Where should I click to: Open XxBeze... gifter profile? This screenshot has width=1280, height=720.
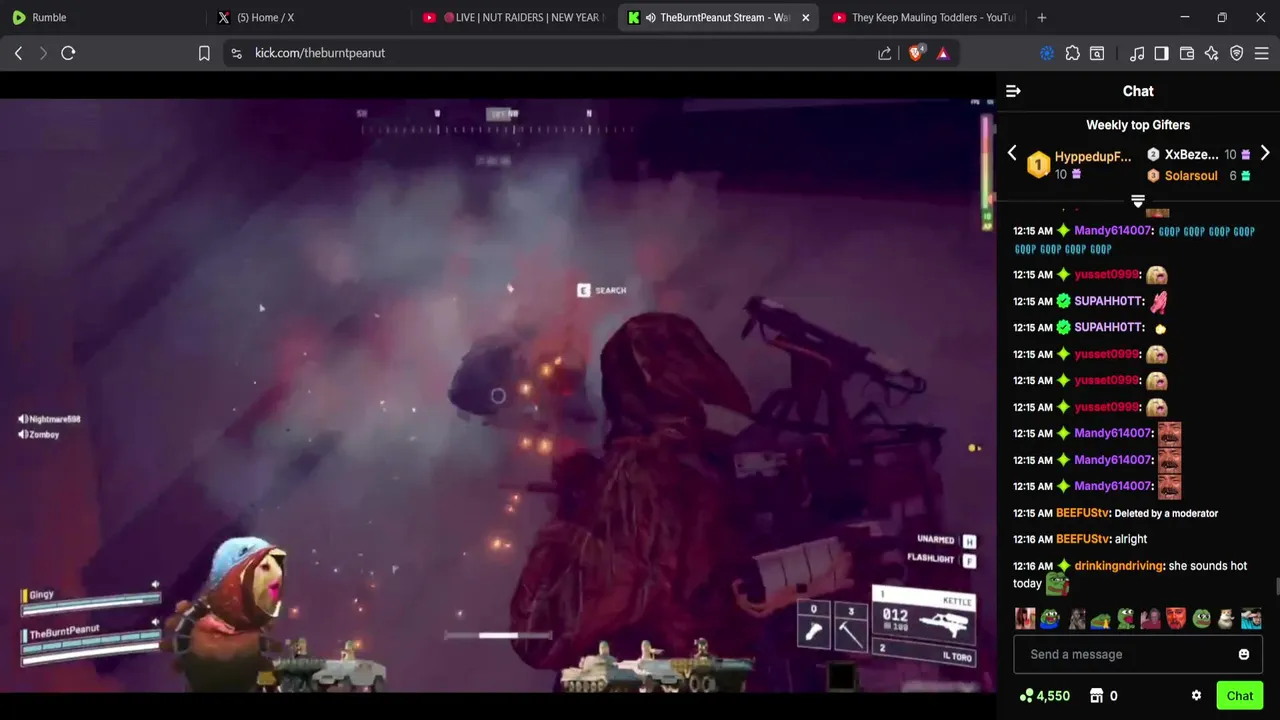pyautogui.click(x=1191, y=155)
